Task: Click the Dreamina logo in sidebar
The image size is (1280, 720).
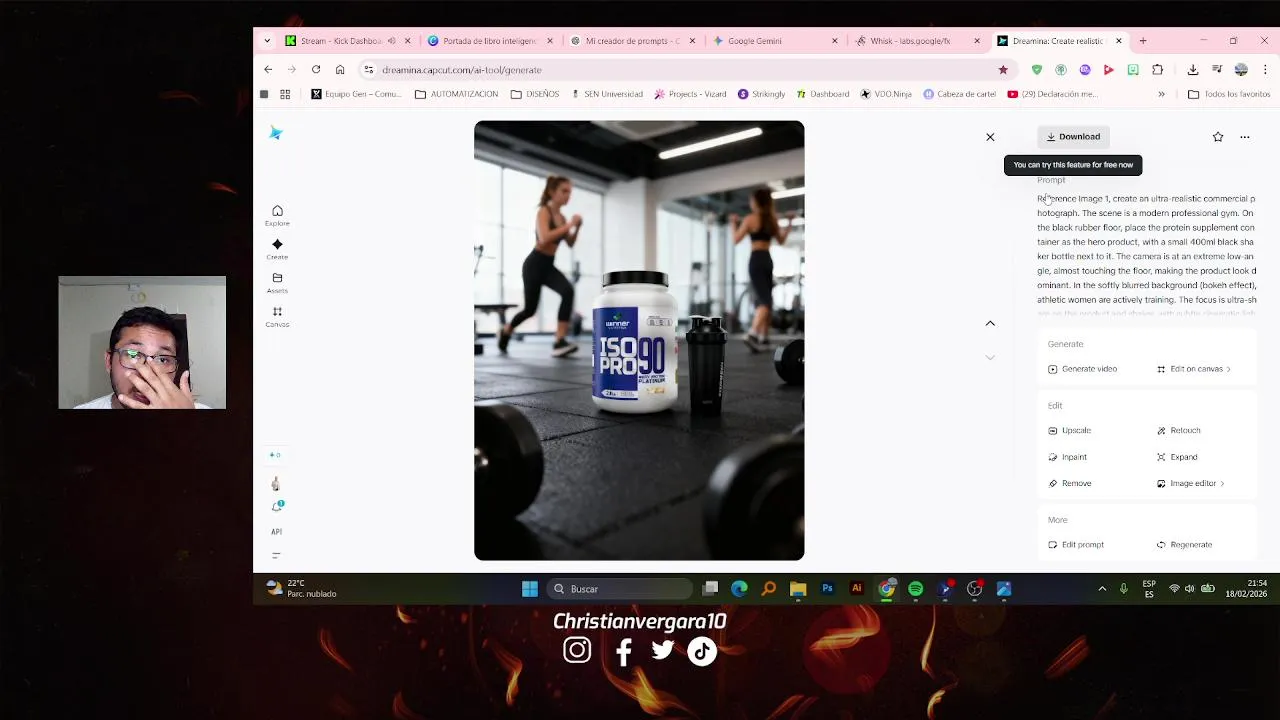Action: 276,133
